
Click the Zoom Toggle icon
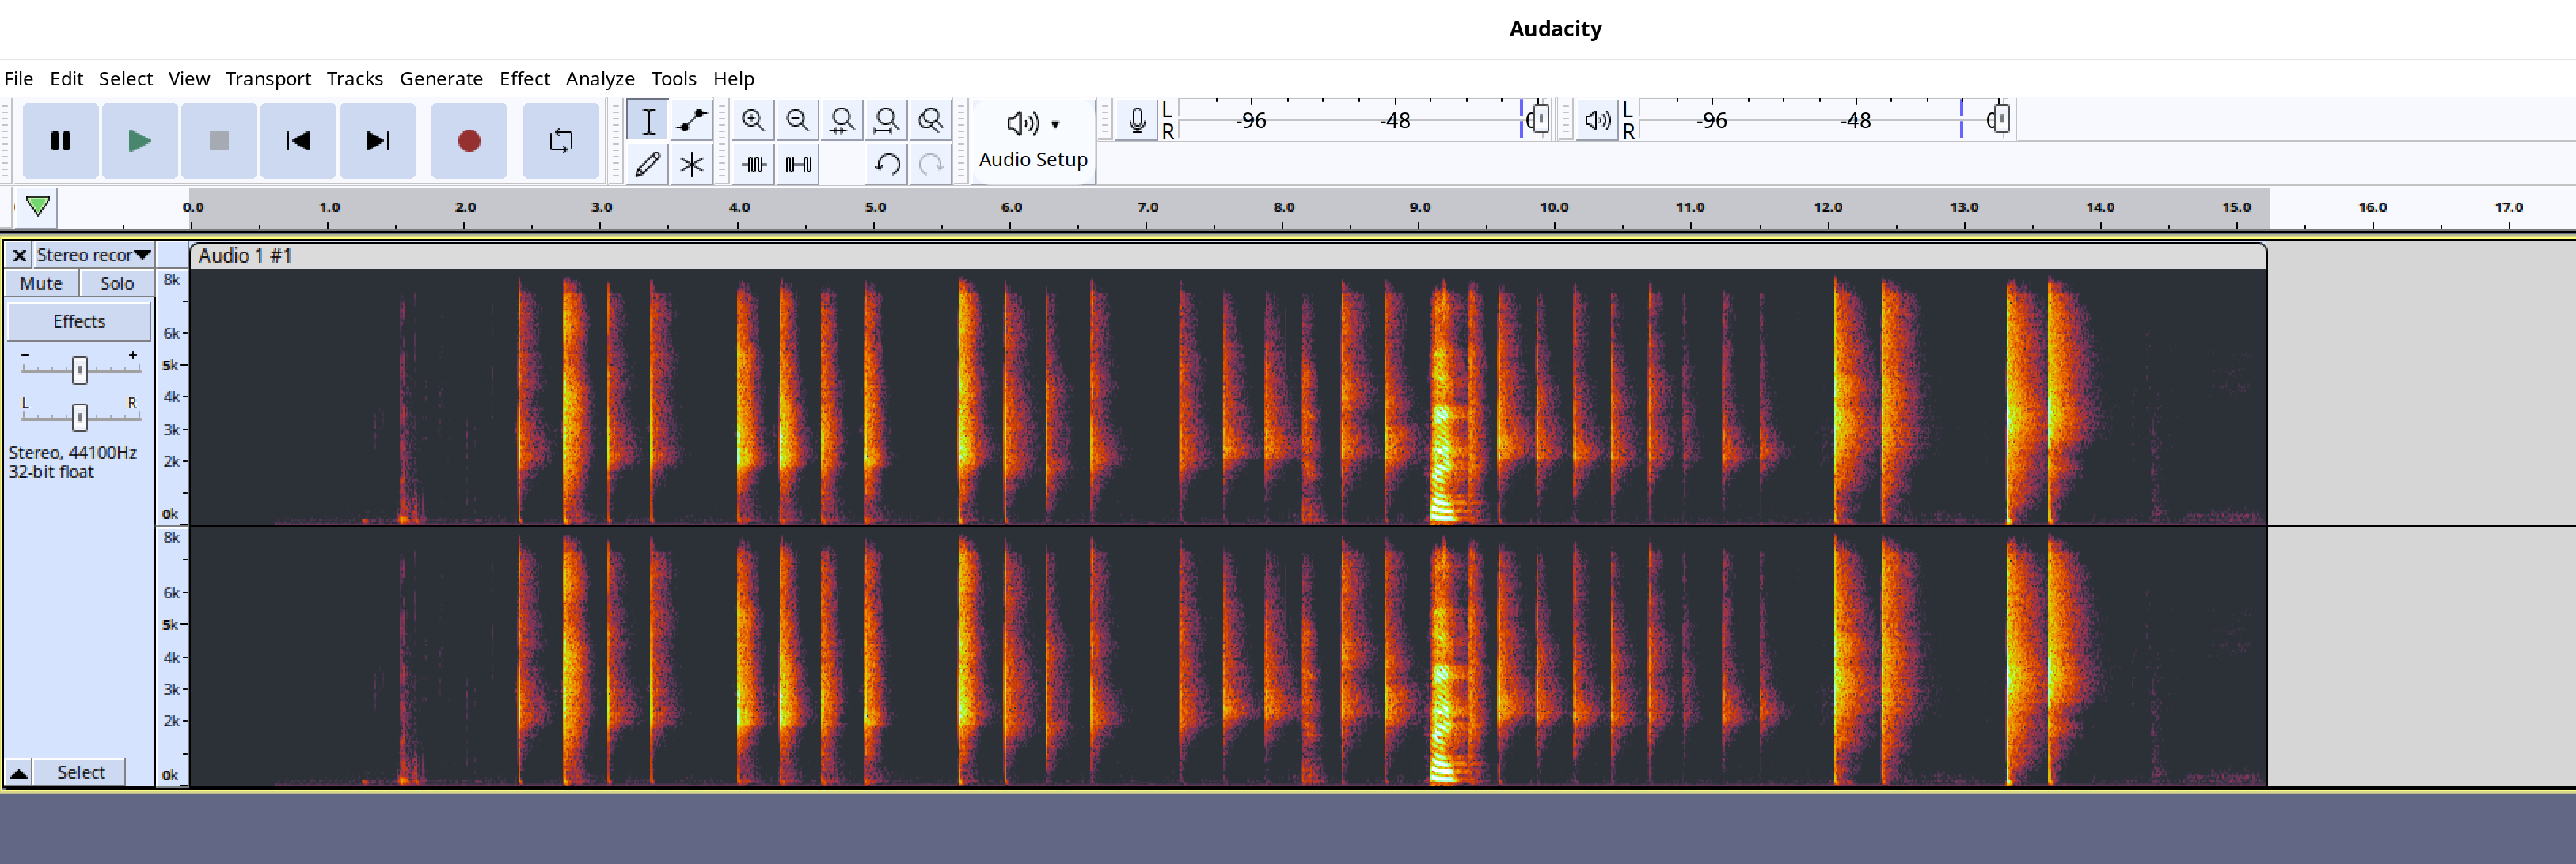(x=930, y=121)
